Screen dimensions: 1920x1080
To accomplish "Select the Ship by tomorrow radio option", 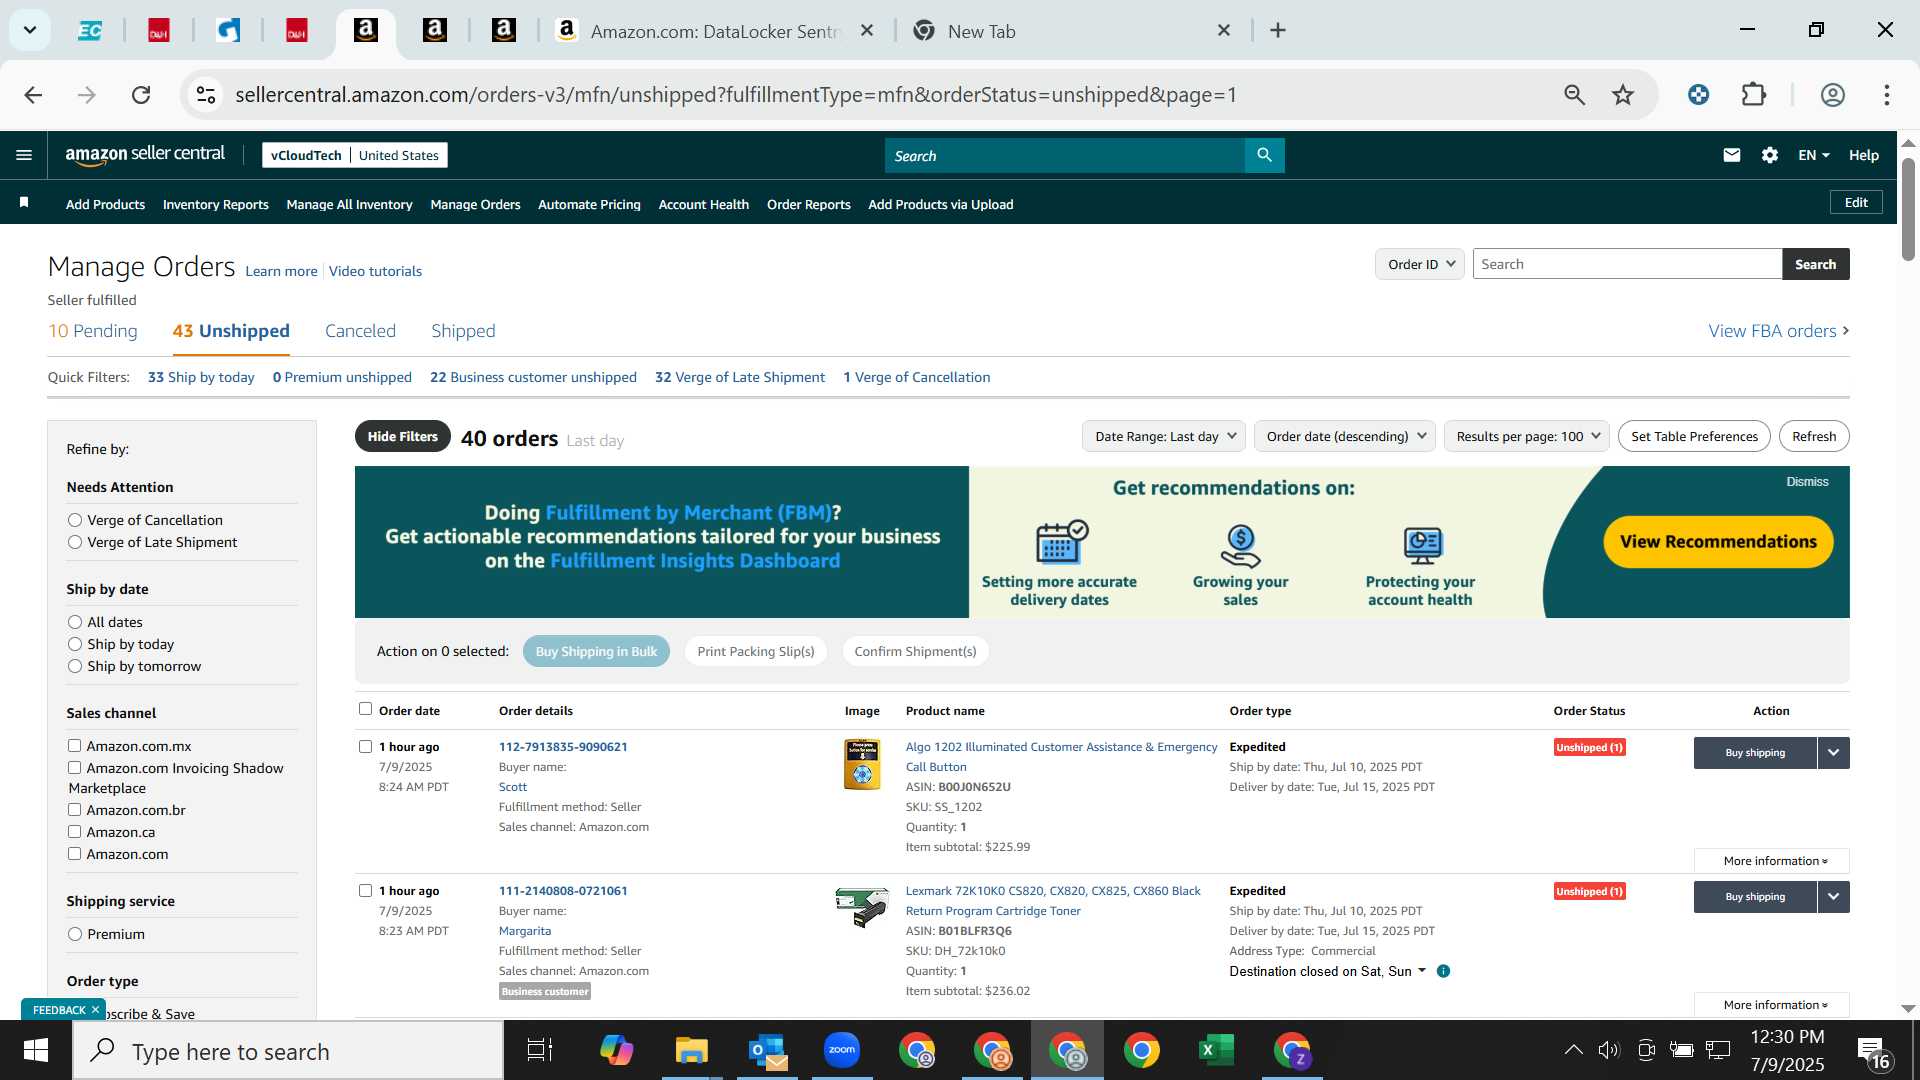I will 75,666.
